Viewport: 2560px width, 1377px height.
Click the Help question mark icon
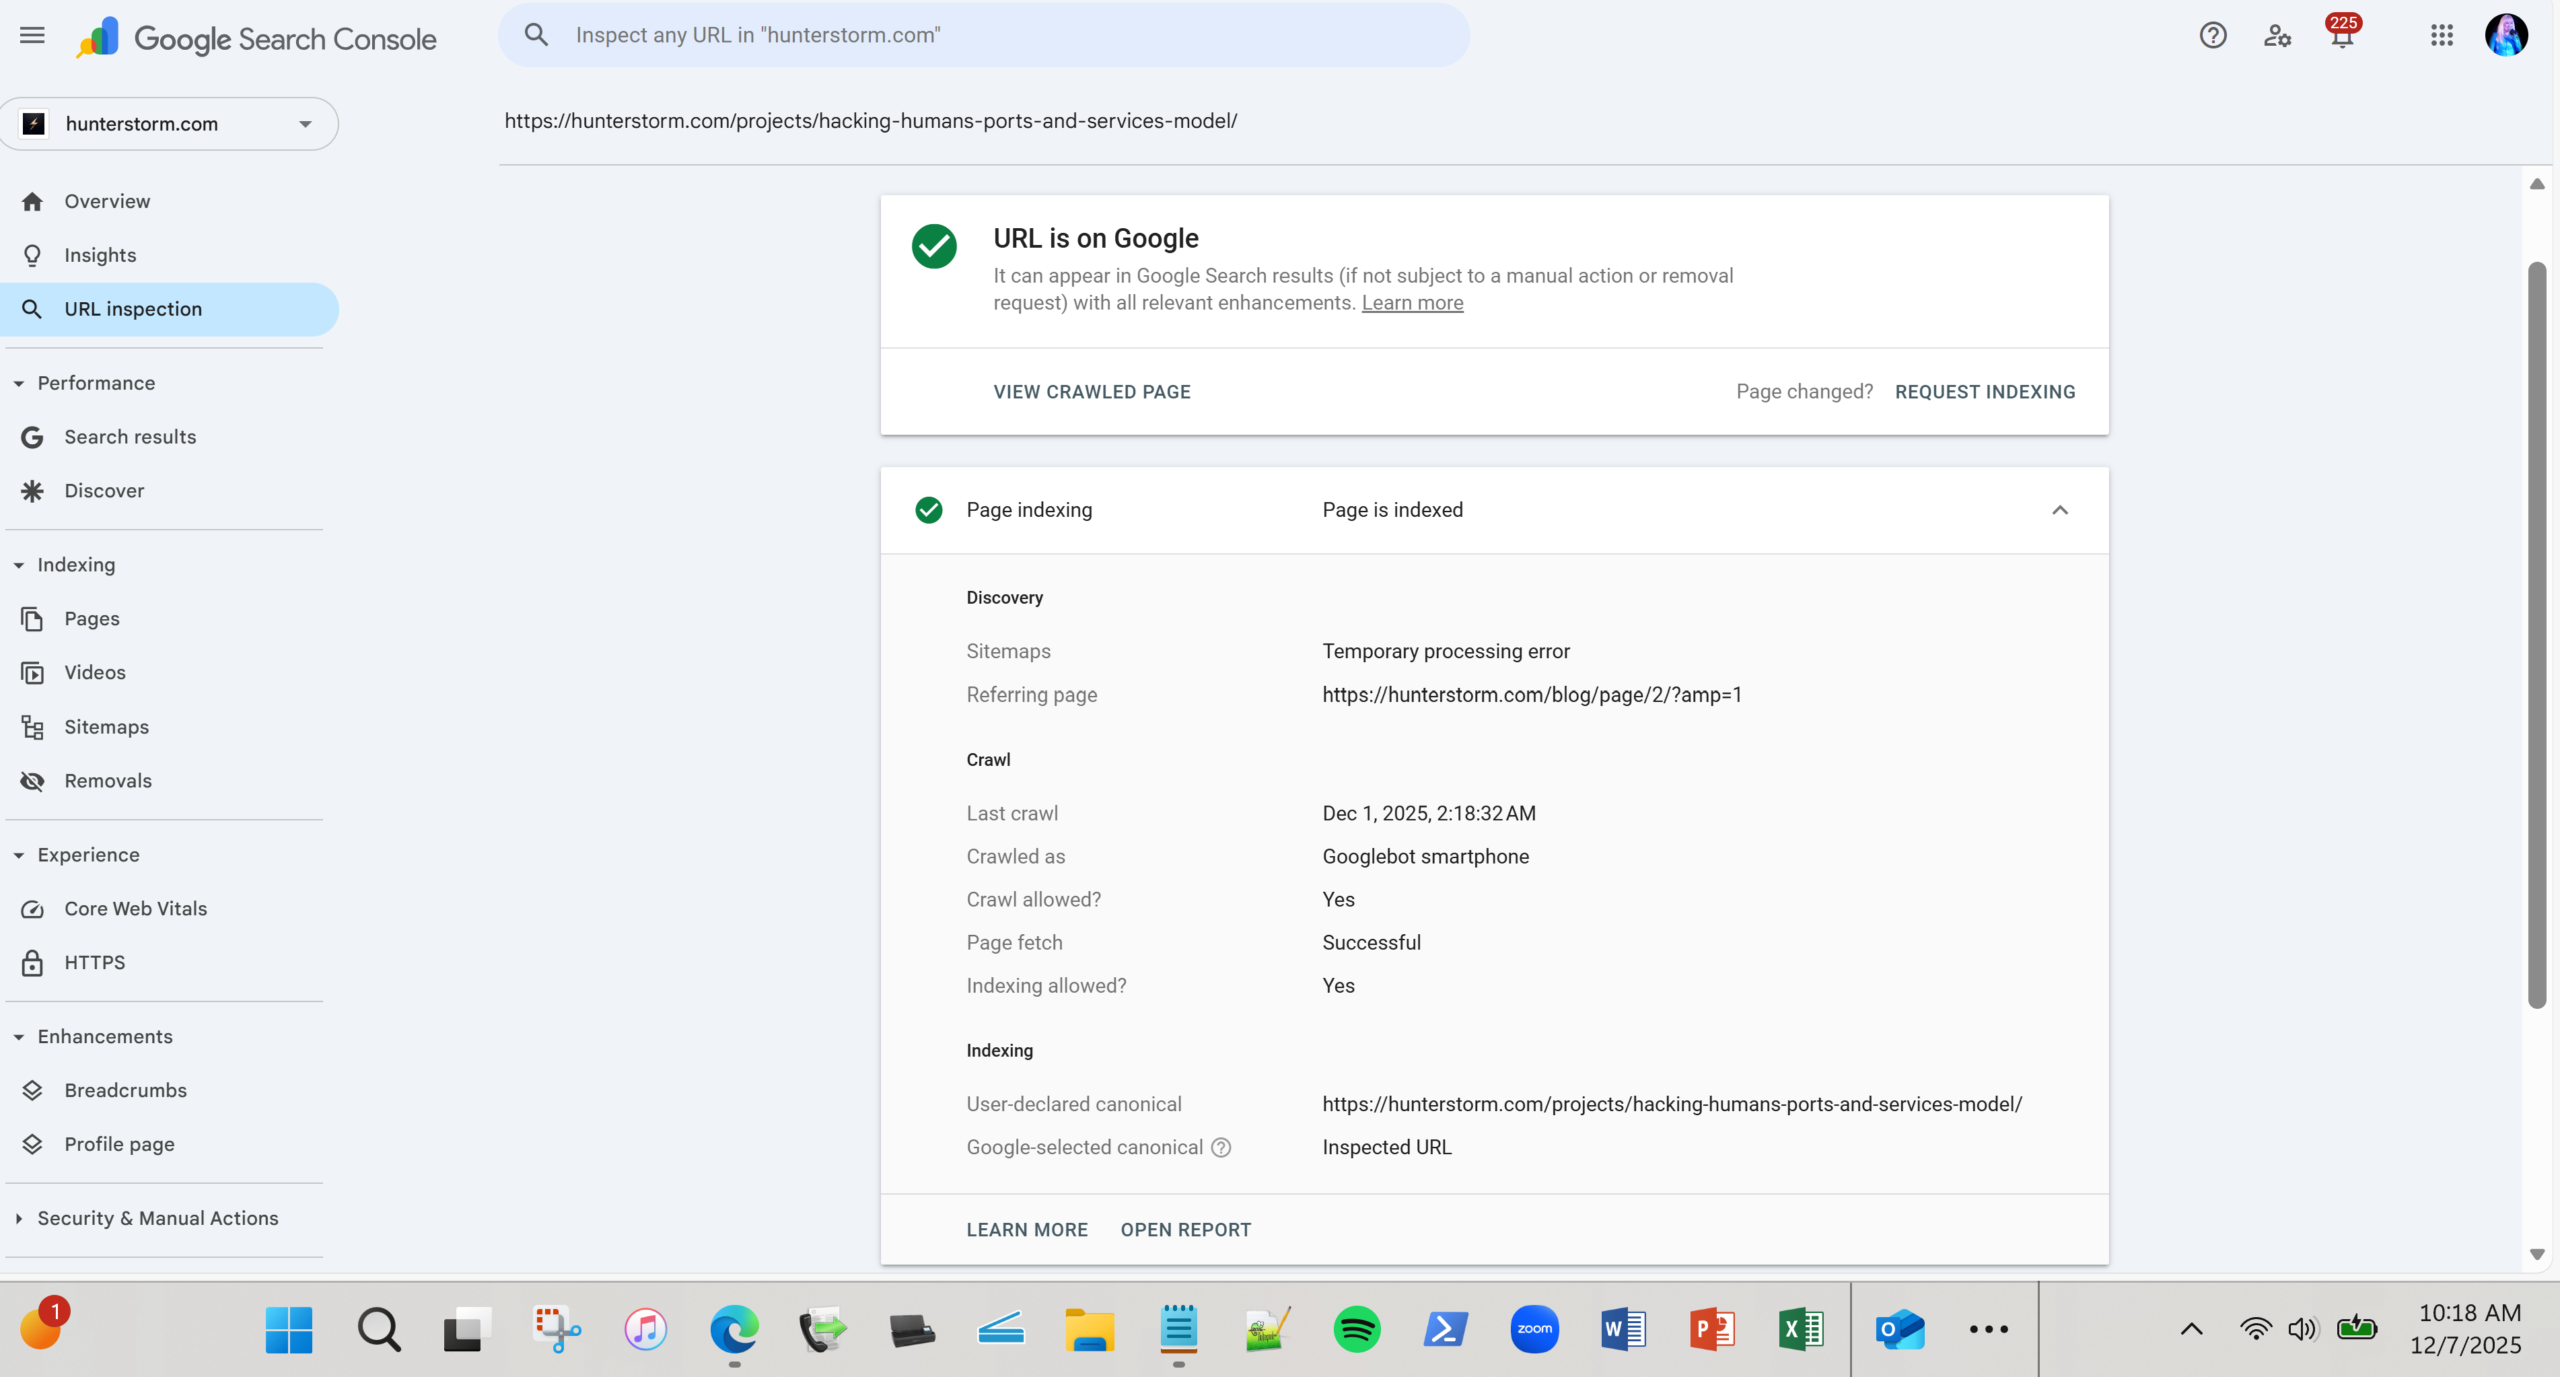tap(2212, 36)
